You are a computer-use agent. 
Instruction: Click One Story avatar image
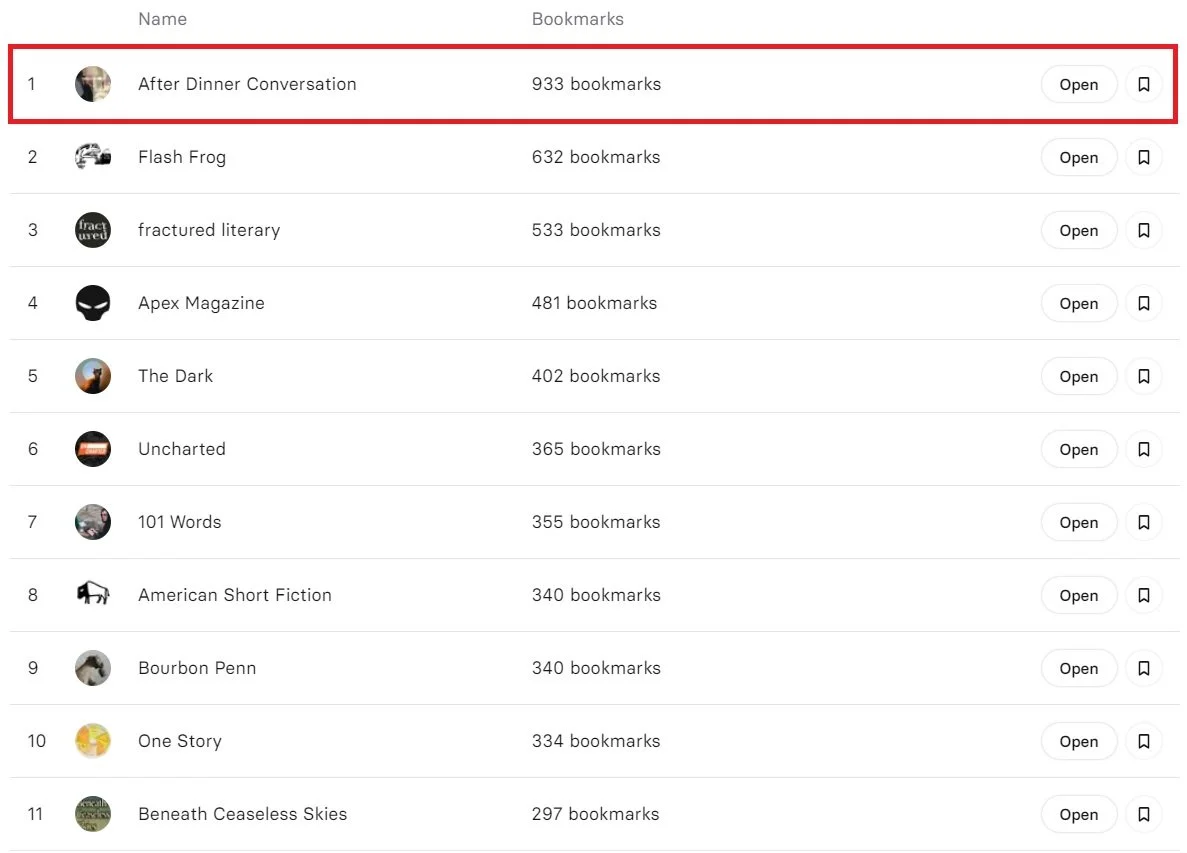pos(93,741)
